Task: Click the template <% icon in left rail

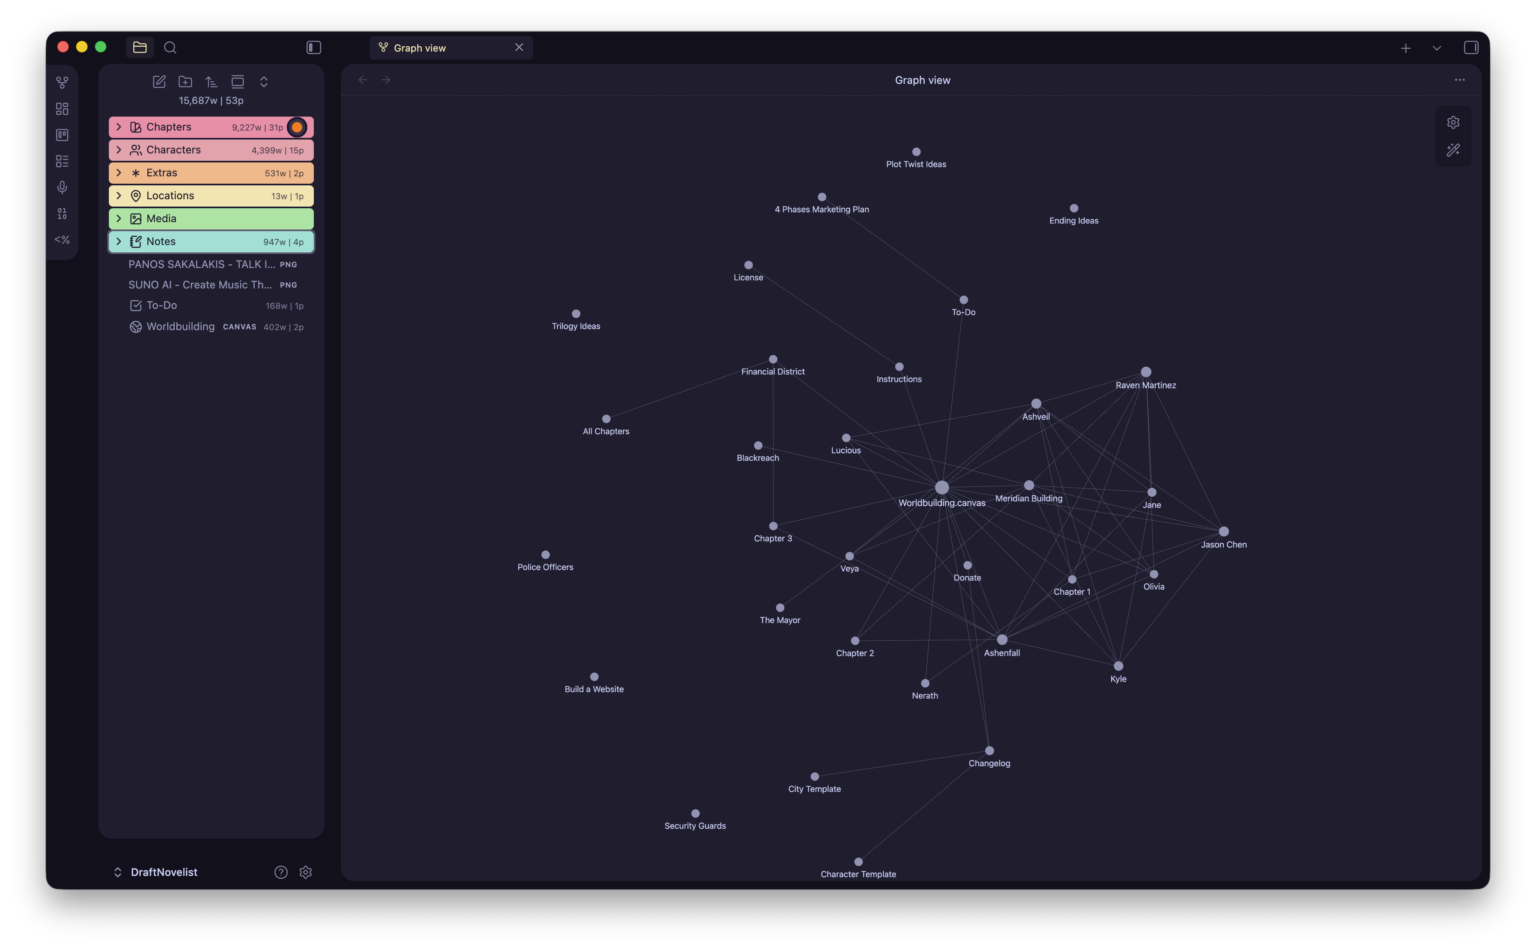Action: click(61, 239)
